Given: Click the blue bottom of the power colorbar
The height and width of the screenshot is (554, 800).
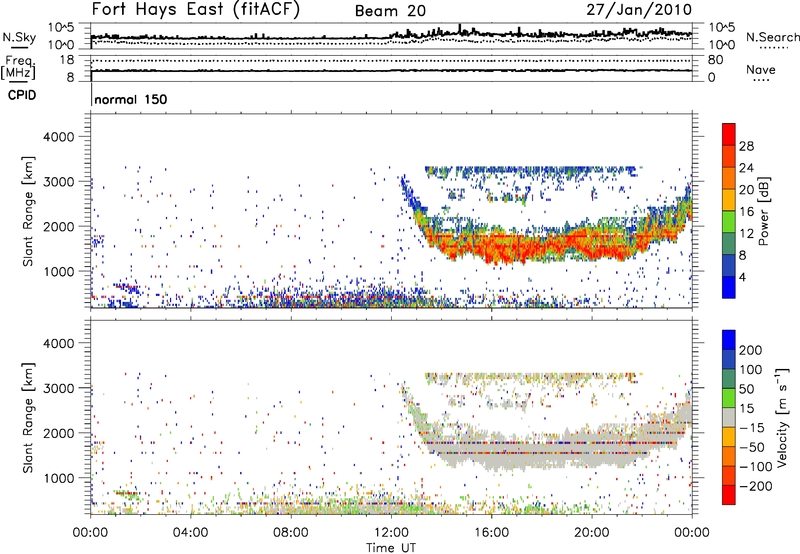Looking at the screenshot, I should coord(729,287).
